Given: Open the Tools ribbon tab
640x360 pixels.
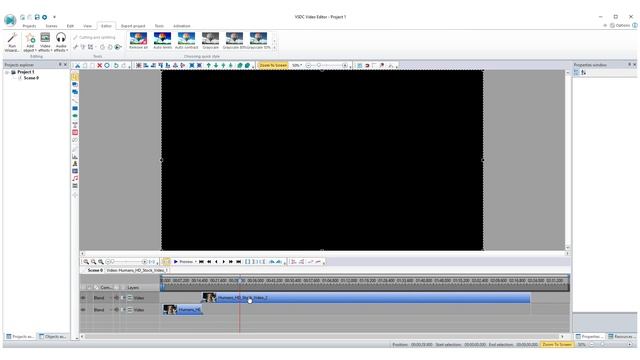Looking at the screenshot, I should (159, 26).
